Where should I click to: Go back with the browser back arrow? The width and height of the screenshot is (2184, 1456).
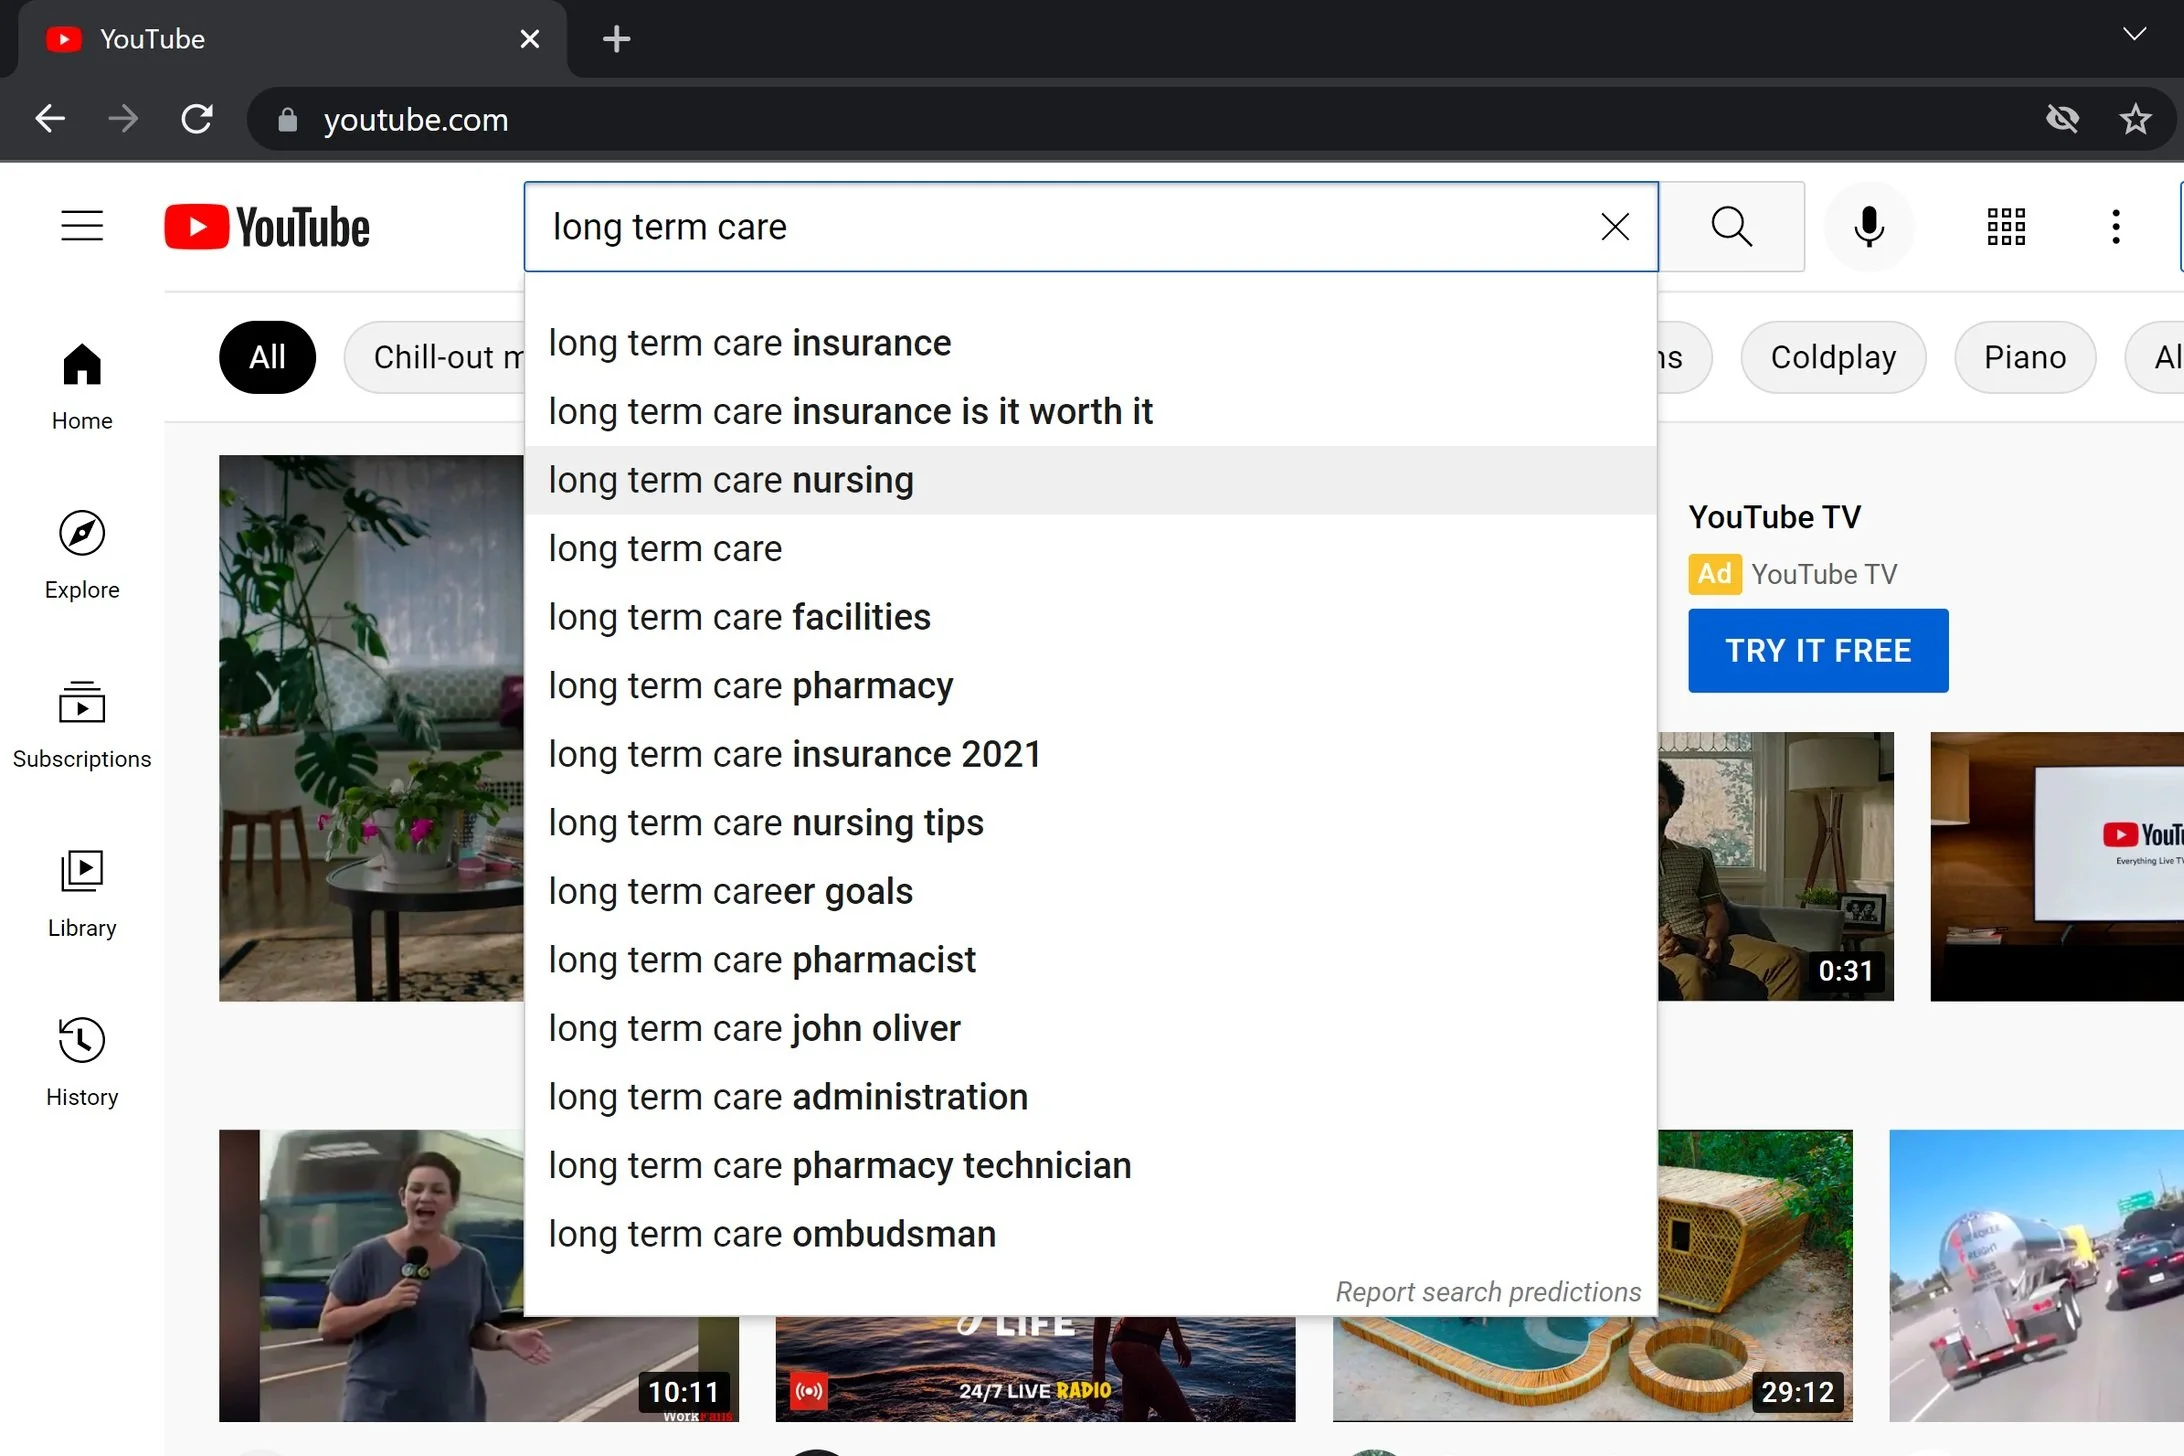50,119
